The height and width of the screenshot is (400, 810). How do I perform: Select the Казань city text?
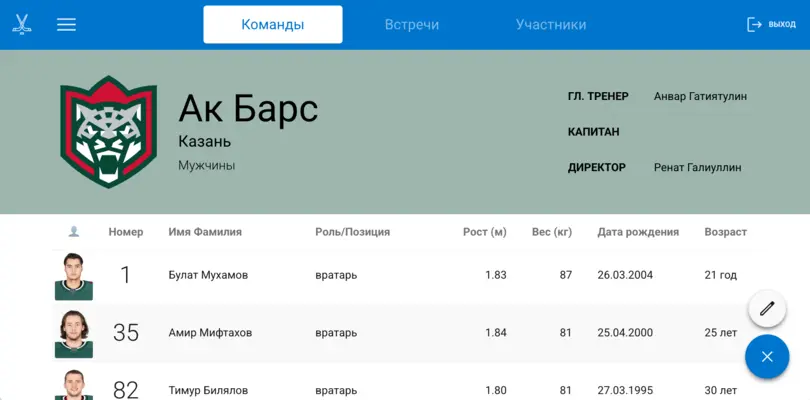[x=205, y=141]
